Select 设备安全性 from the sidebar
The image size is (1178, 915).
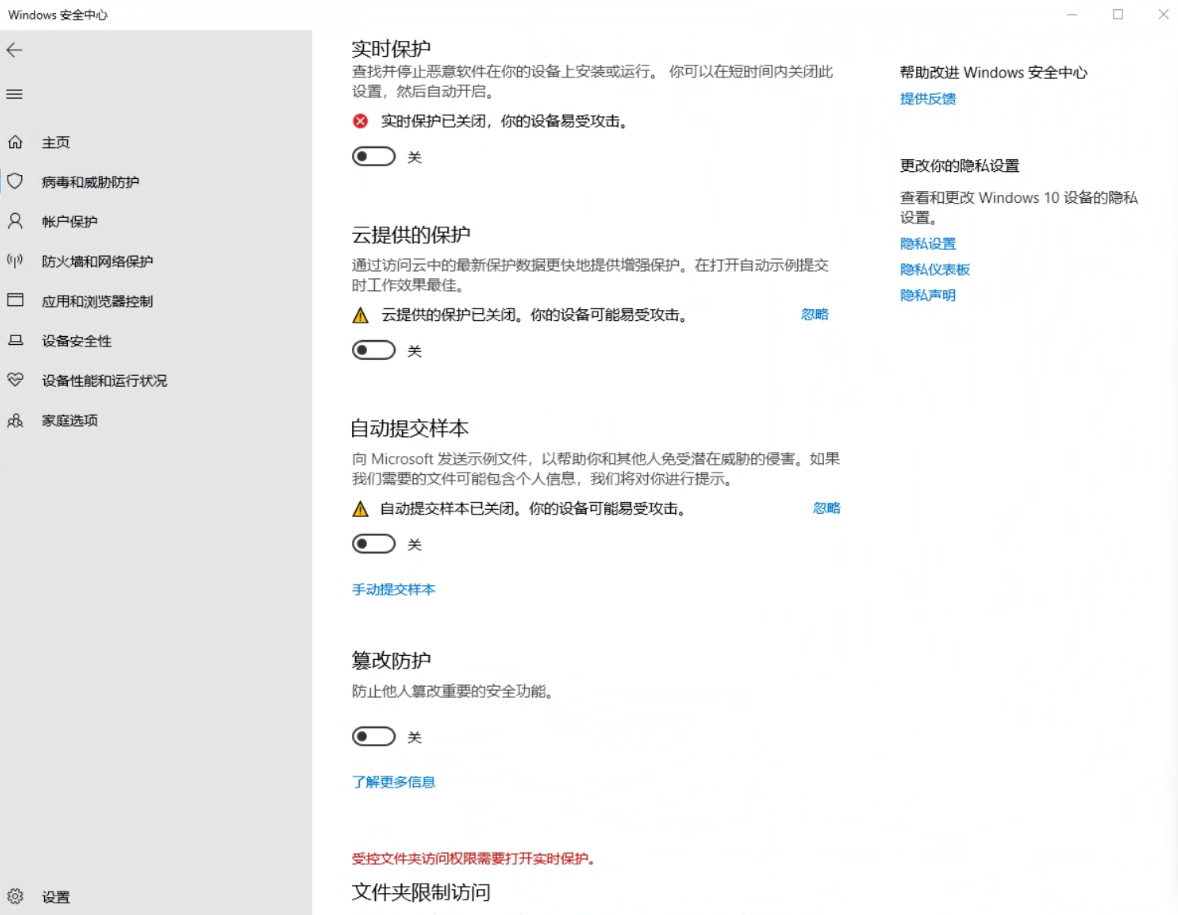[x=76, y=341]
